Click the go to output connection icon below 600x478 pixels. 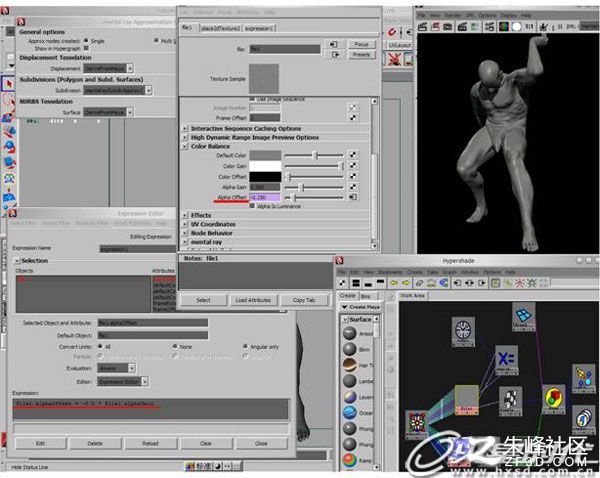coord(335,55)
